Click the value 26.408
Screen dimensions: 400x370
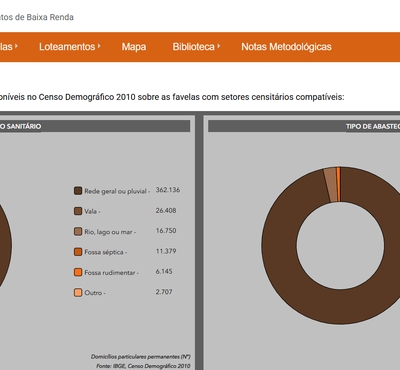tap(166, 210)
